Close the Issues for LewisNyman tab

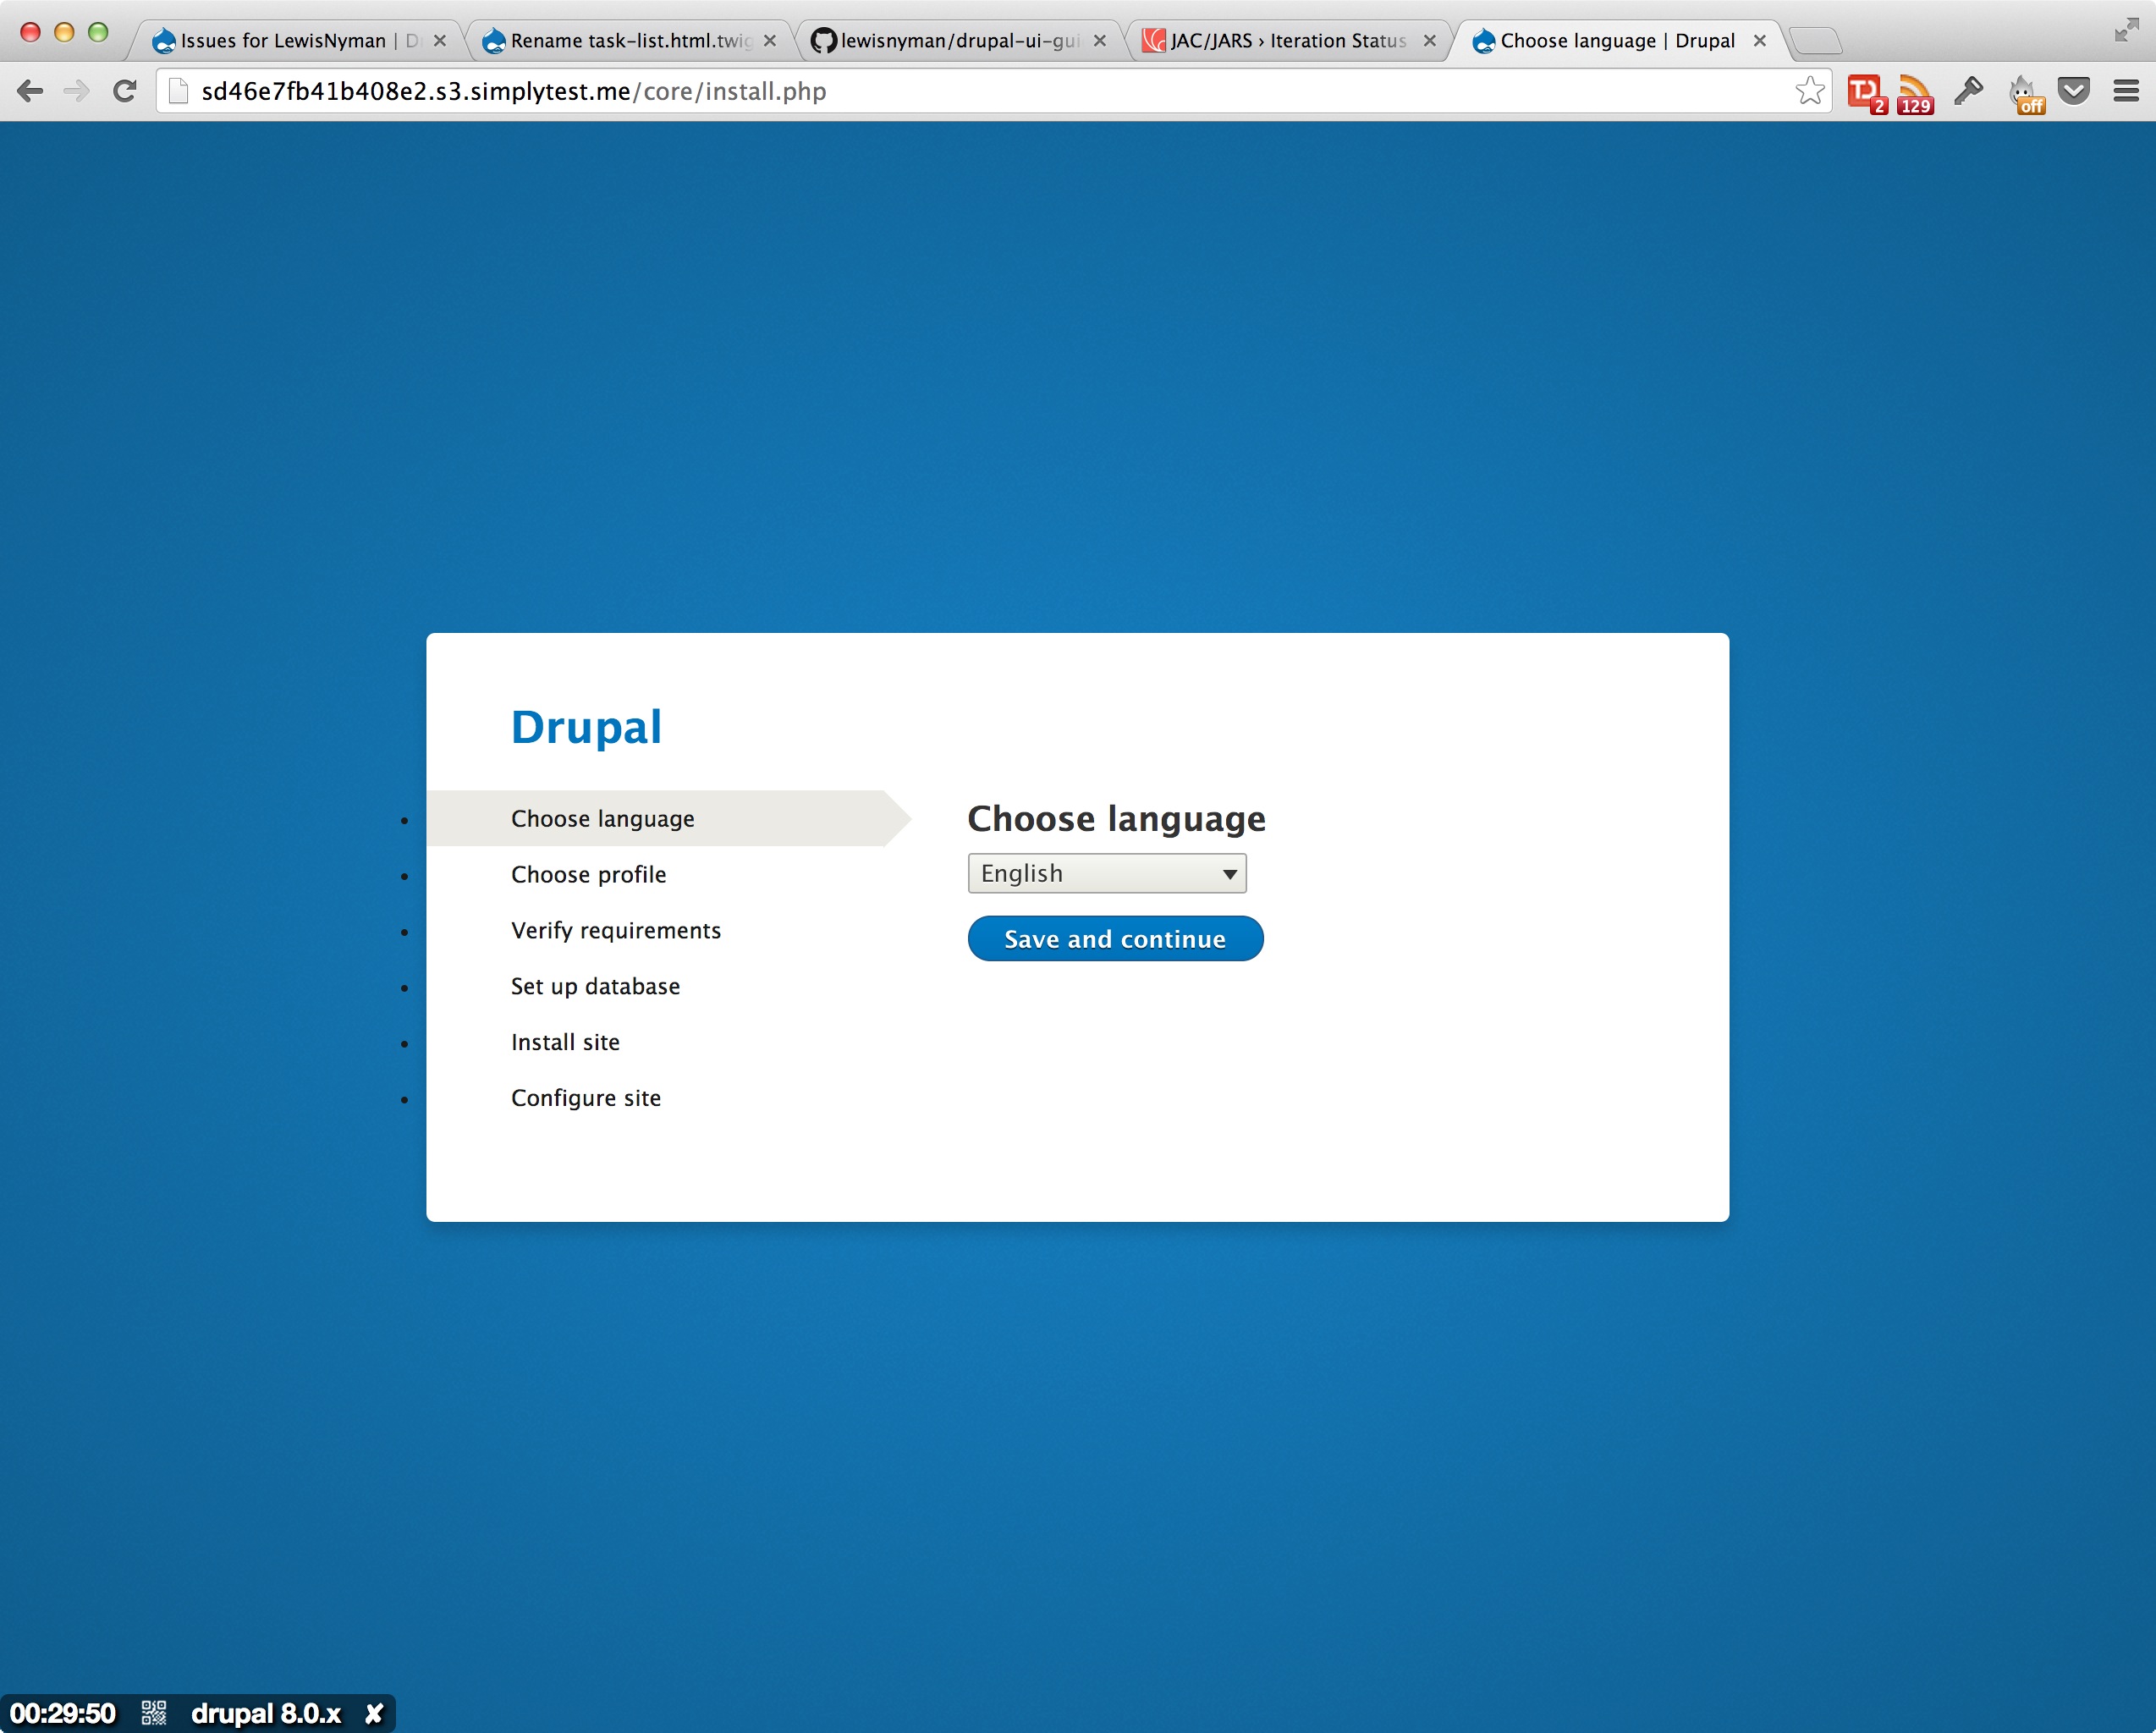(x=440, y=41)
